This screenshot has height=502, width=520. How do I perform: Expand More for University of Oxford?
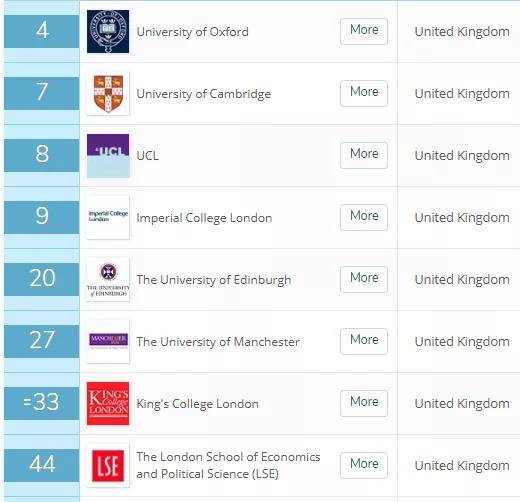[x=364, y=31]
